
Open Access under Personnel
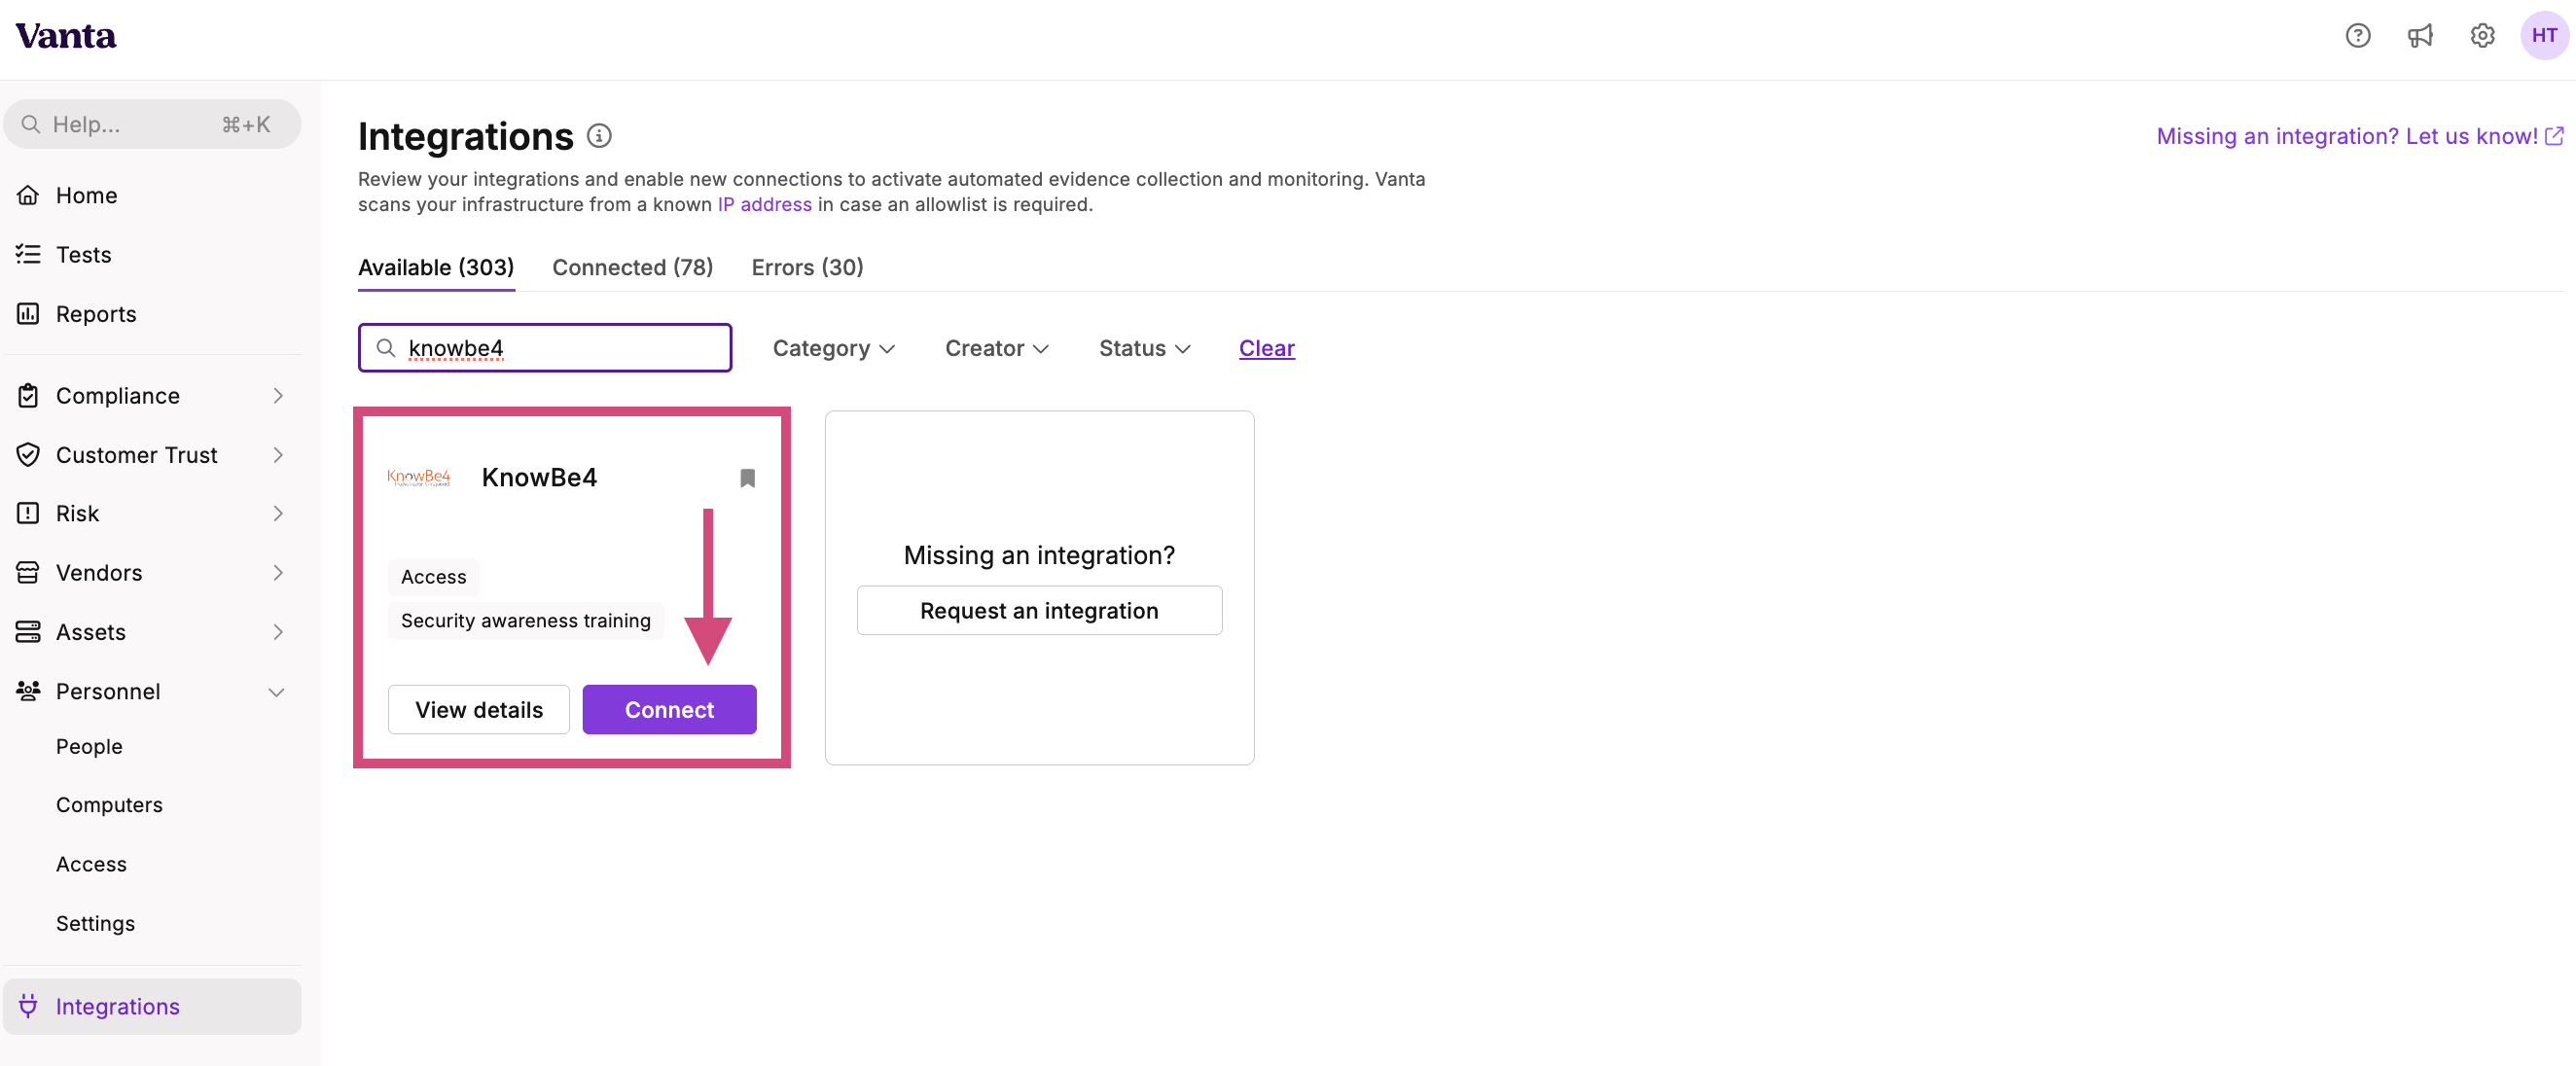91,864
